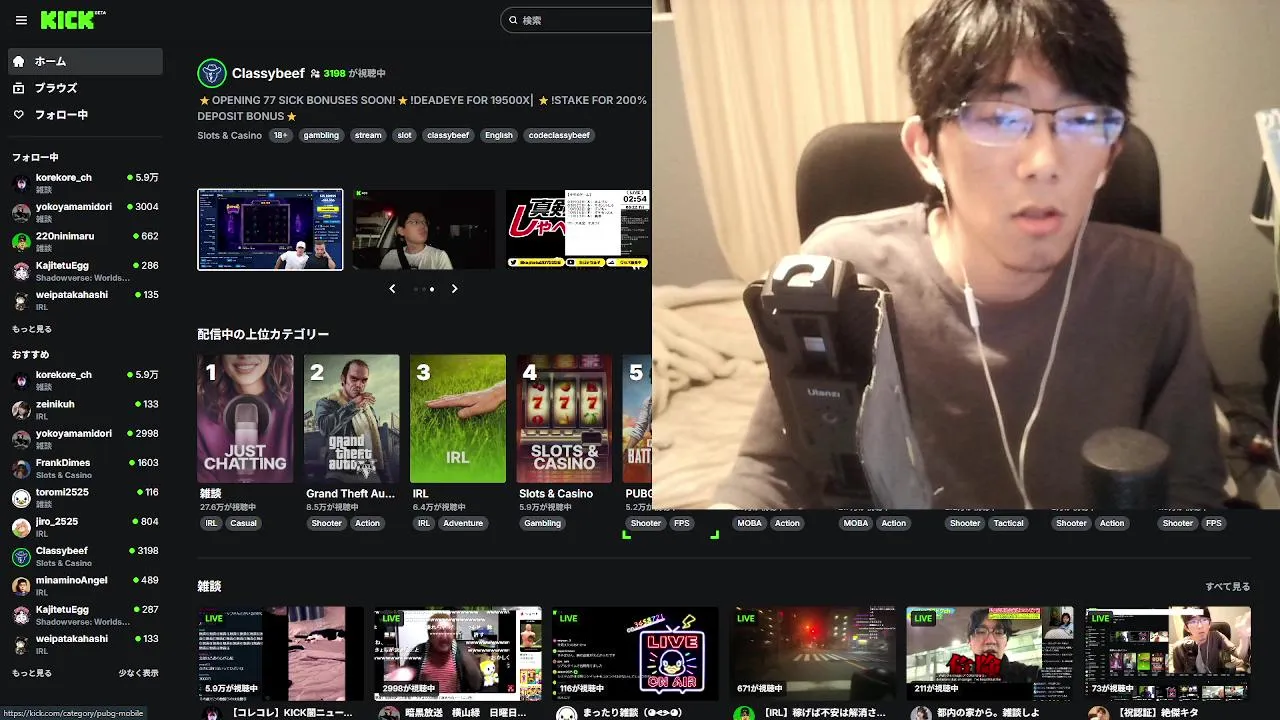The height and width of the screenshot is (720, 1280).
Task: Click inside the 検索 search field
Action: tap(580, 20)
